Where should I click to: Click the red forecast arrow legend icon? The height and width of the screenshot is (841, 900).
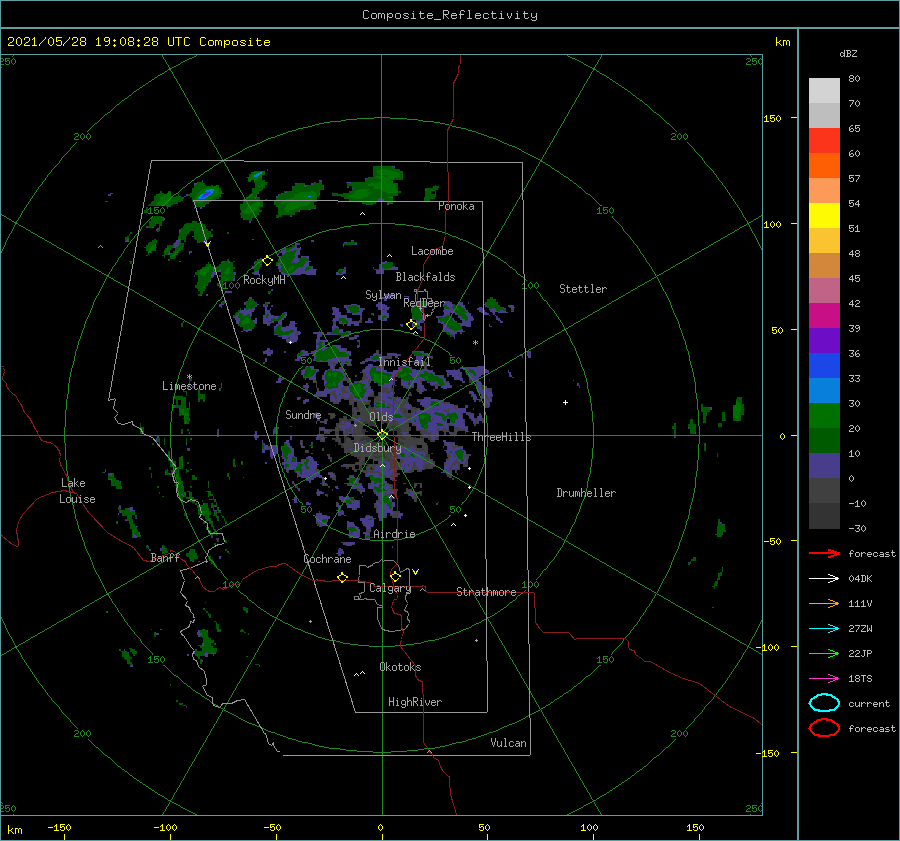824,553
